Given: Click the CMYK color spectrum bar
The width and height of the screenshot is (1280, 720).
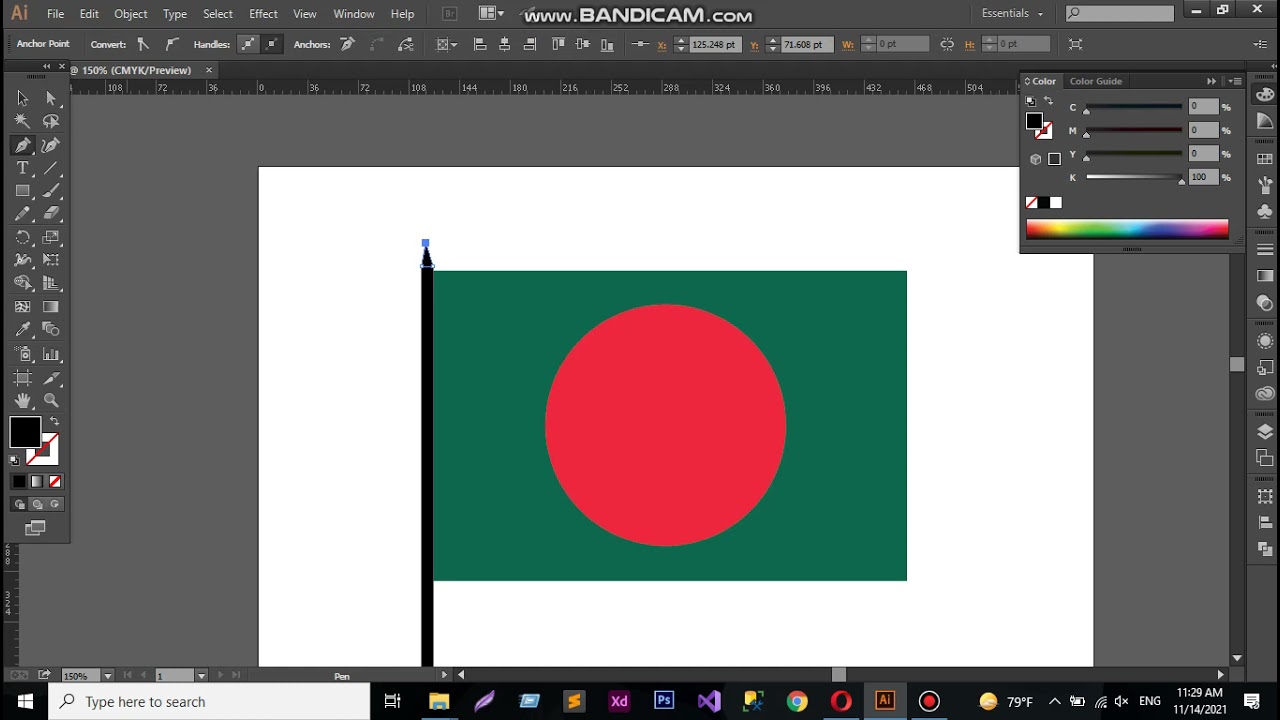Looking at the screenshot, I should [x=1127, y=229].
